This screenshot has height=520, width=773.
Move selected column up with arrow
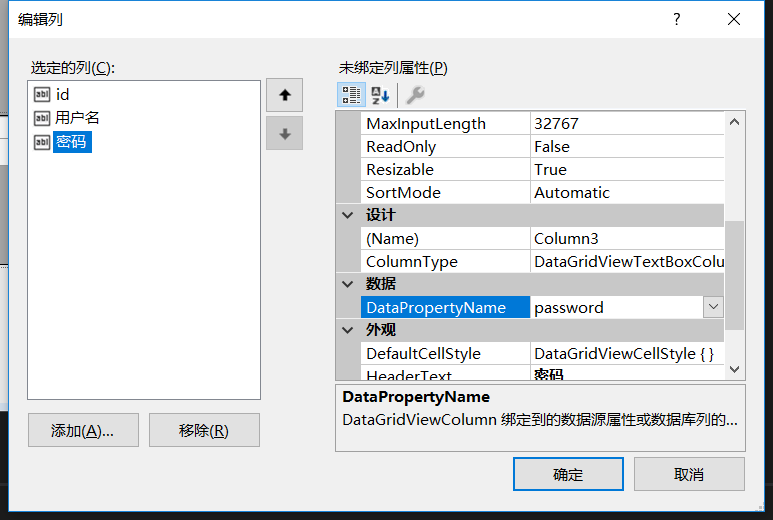pos(284,95)
